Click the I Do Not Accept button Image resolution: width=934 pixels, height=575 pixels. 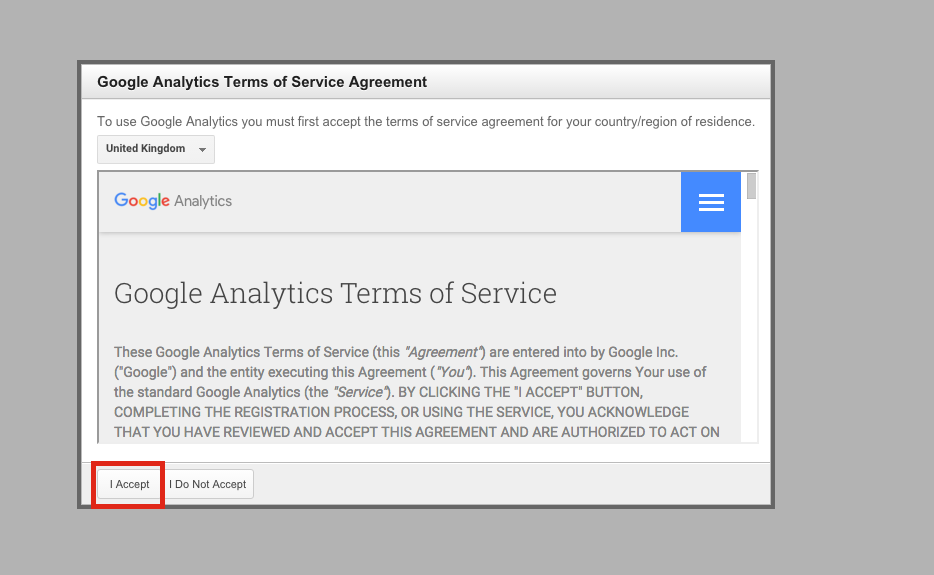coord(207,484)
